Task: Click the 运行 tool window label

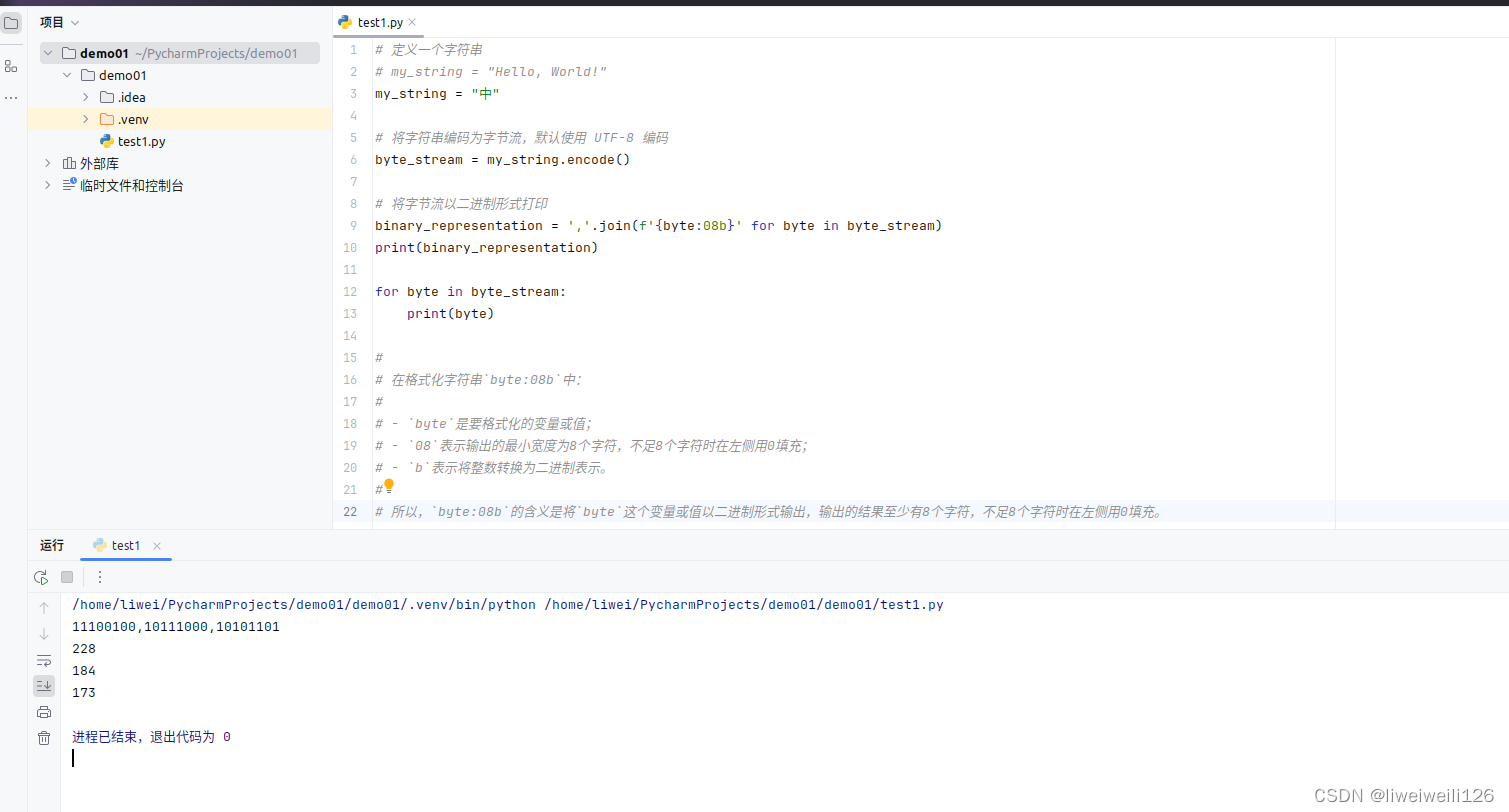Action: pyautogui.click(x=52, y=546)
